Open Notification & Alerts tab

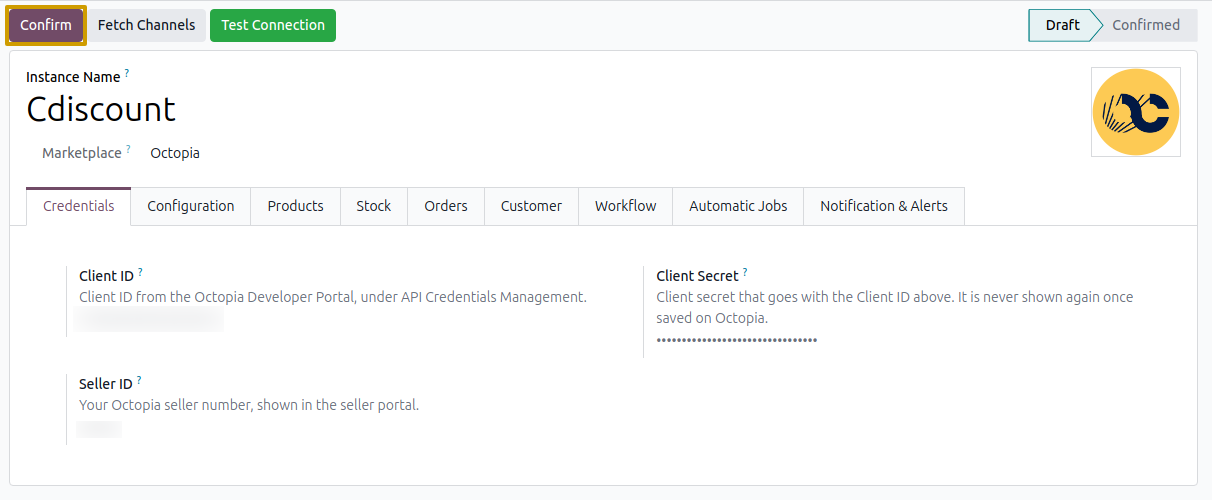coord(884,206)
